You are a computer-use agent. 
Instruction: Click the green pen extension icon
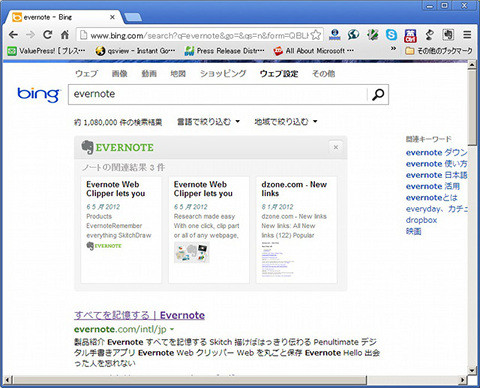[372, 35]
